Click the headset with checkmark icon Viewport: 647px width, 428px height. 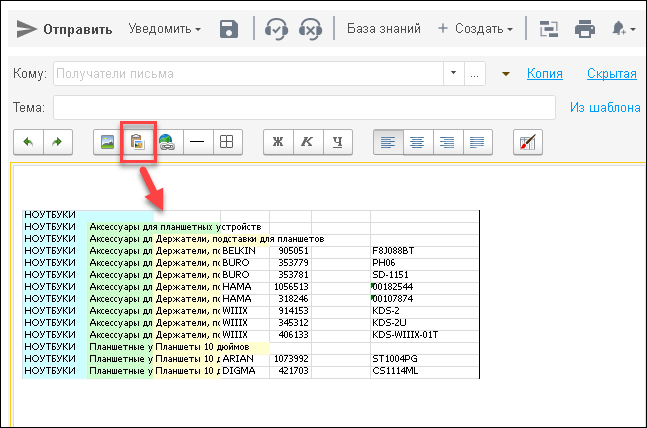click(276, 29)
